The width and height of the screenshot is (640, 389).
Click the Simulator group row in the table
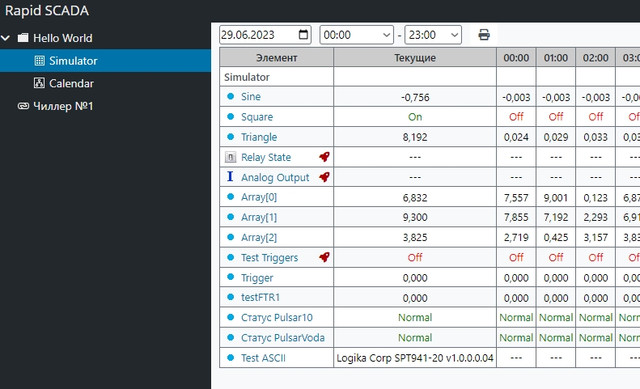276,77
